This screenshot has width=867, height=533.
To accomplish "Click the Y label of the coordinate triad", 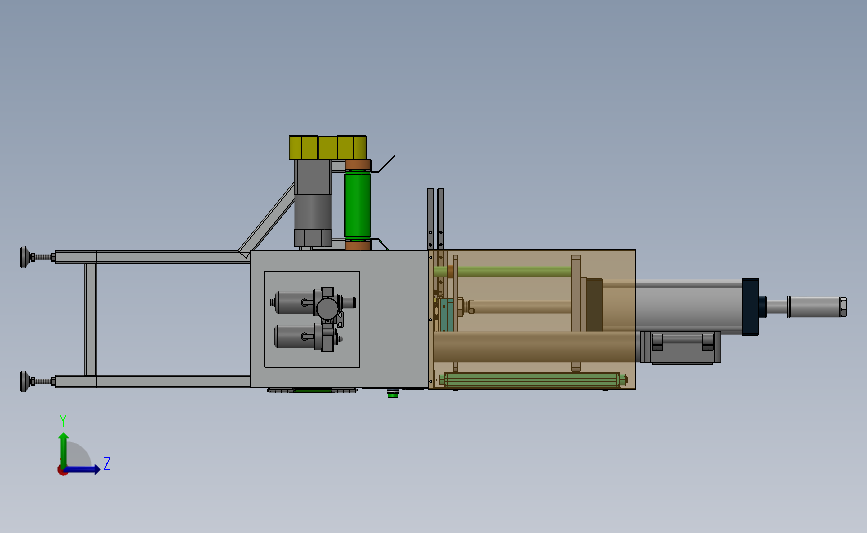I will (x=63, y=421).
